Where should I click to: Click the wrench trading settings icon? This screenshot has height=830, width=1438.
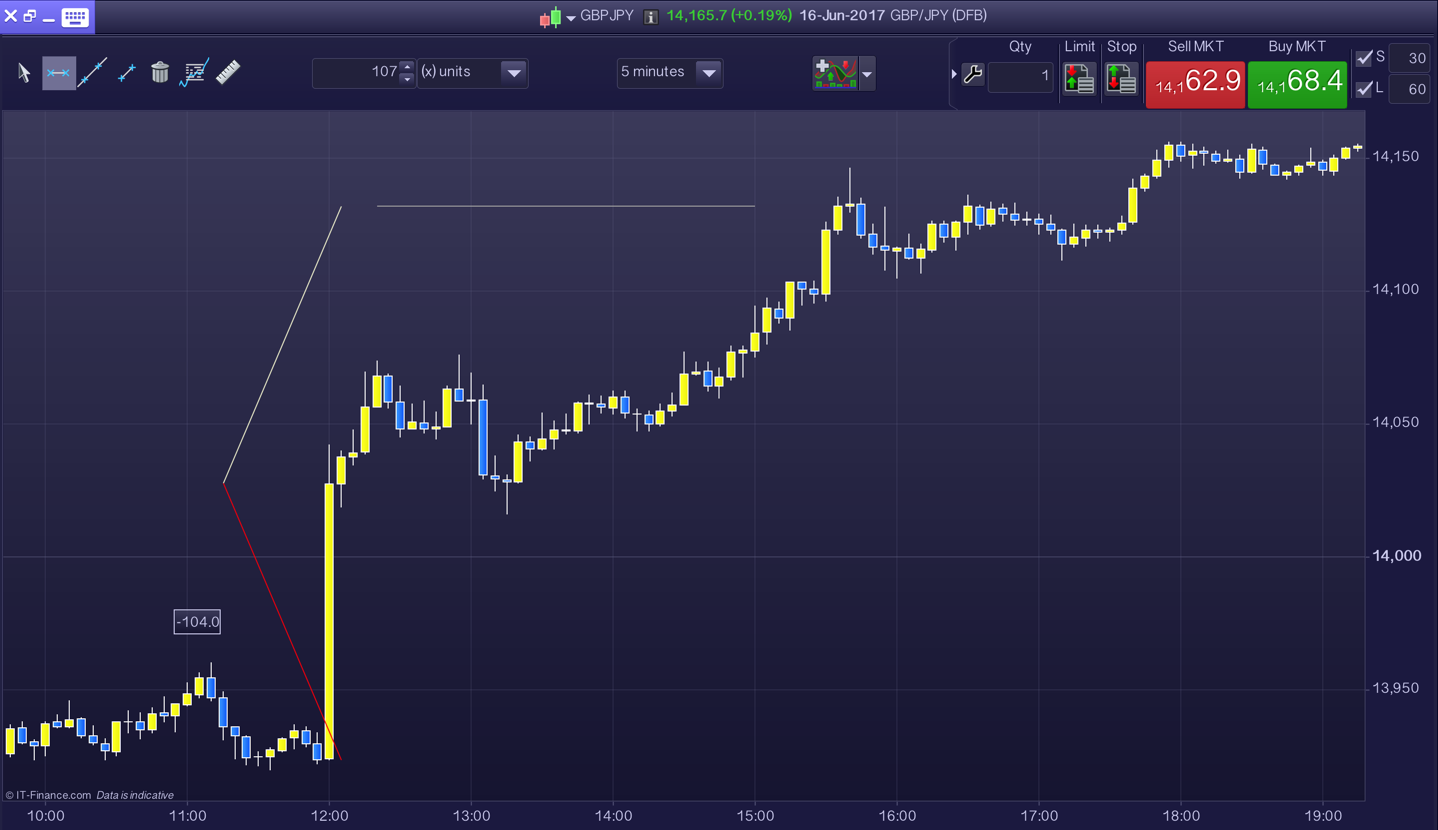[972, 74]
